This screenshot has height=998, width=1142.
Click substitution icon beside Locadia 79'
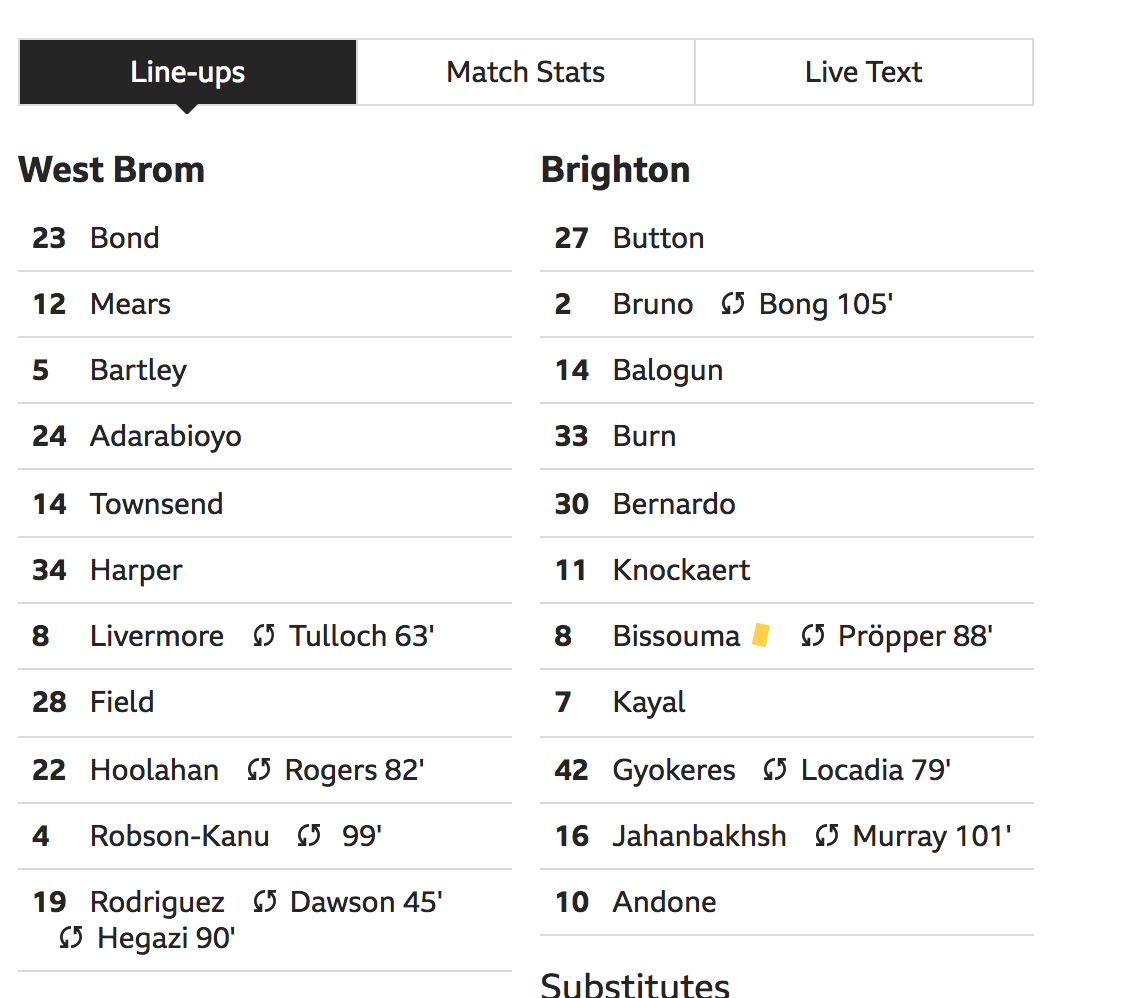tap(775, 769)
